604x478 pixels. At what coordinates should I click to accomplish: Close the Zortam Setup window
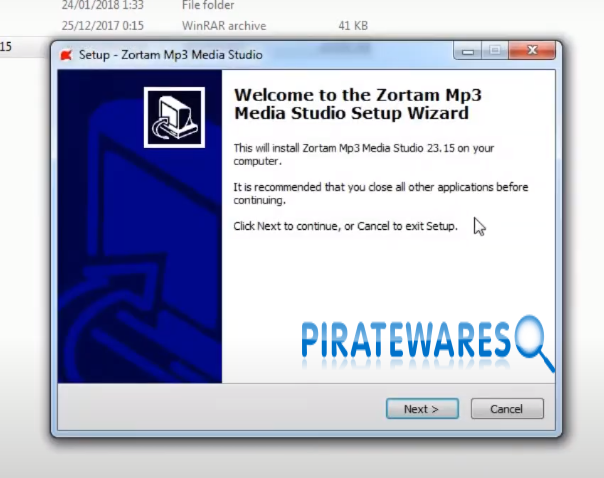530,50
